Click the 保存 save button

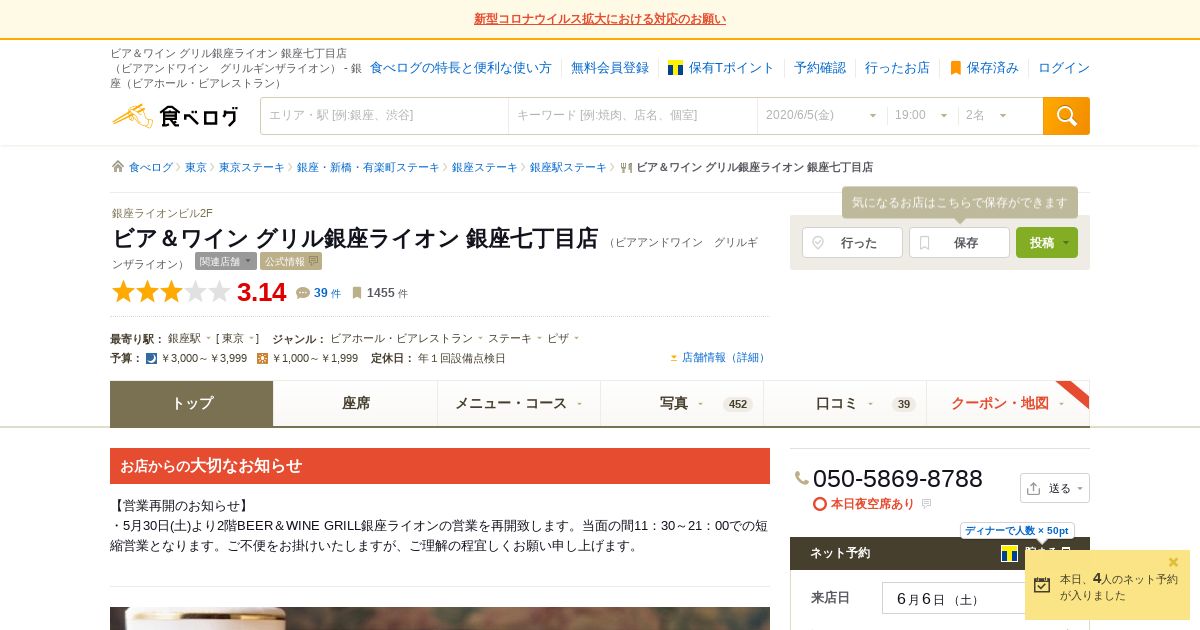[x=959, y=243]
